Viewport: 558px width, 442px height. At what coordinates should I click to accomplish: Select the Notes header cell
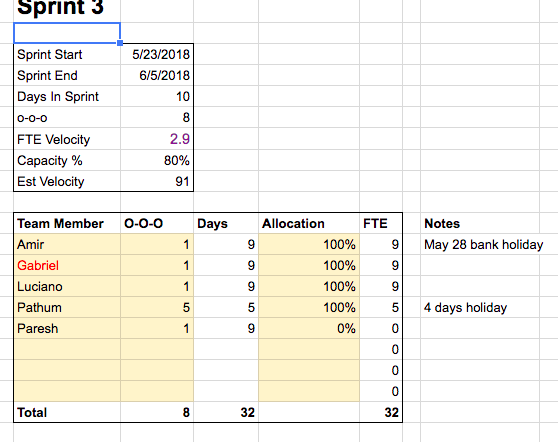[x=480, y=223]
